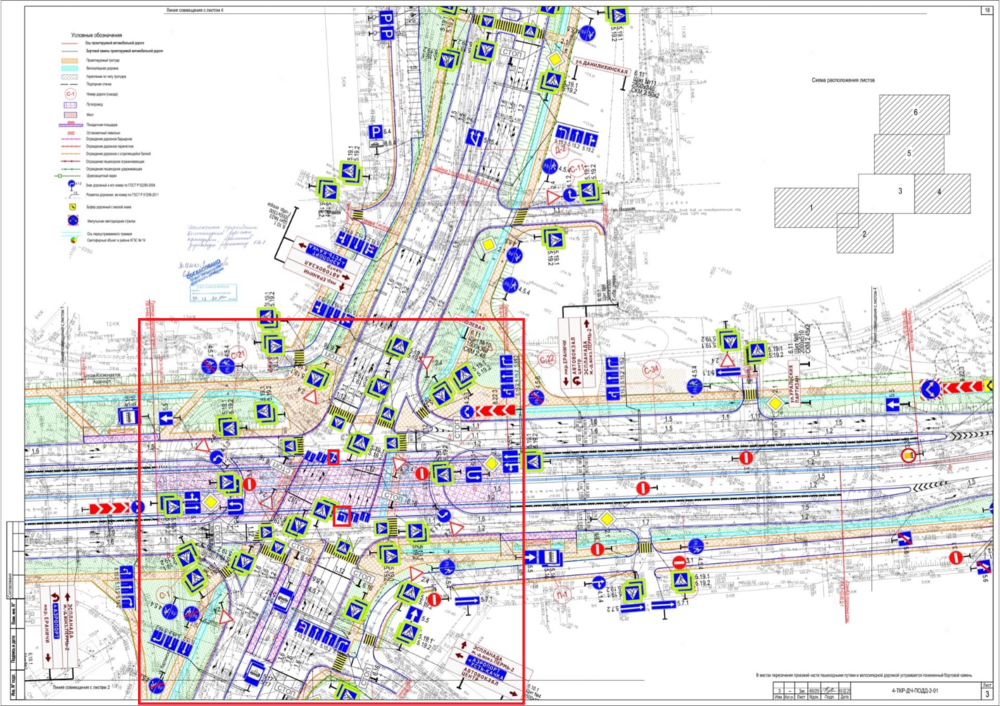Select page number 18 box
This screenshot has height=706, width=1000.
pyautogui.click(x=988, y=10)
